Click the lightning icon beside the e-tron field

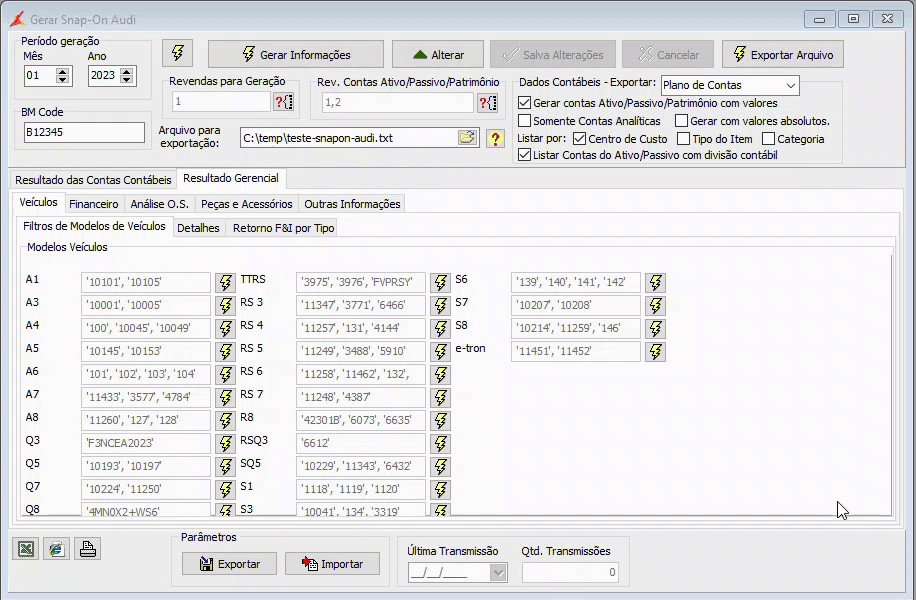(x=655, y=351)
